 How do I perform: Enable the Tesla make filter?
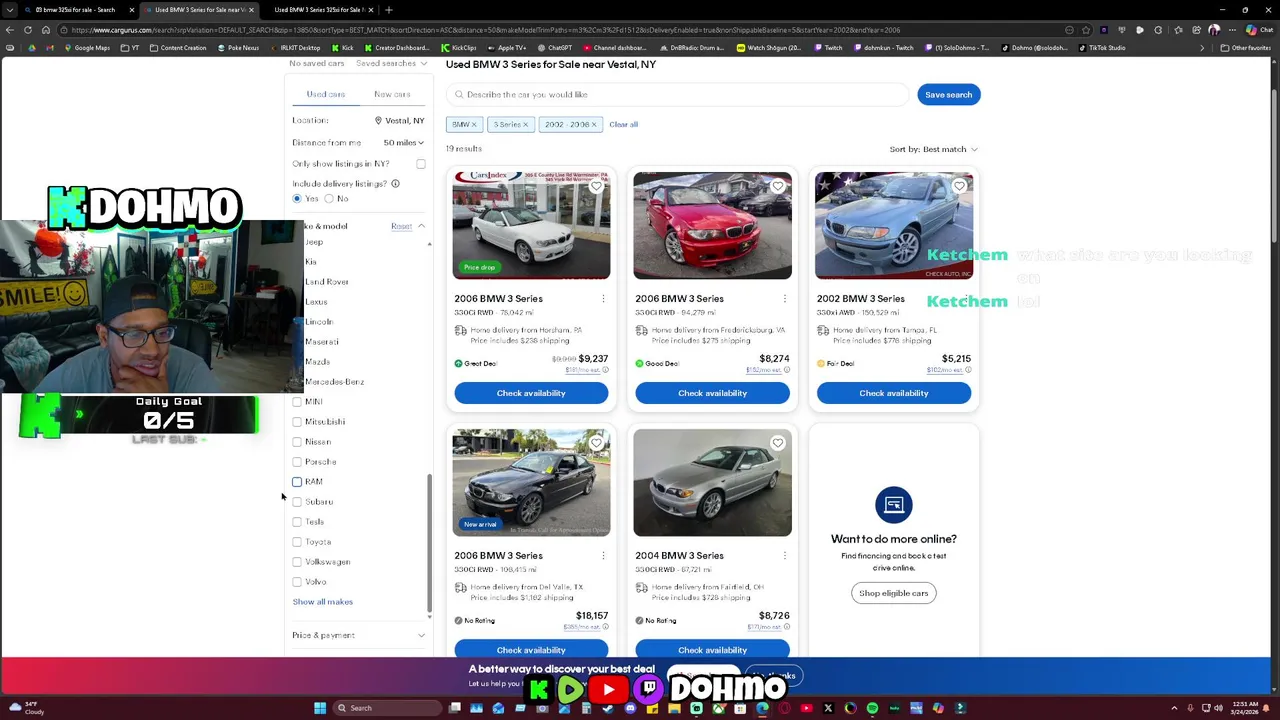pos(297,522)
